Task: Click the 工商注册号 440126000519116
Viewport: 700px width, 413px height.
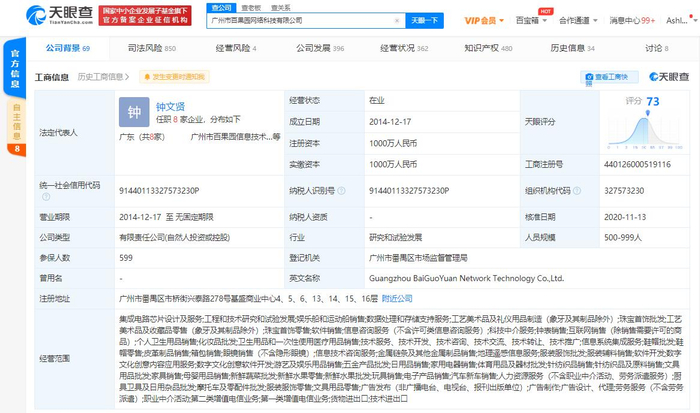Action: click(x=638, y=164)
